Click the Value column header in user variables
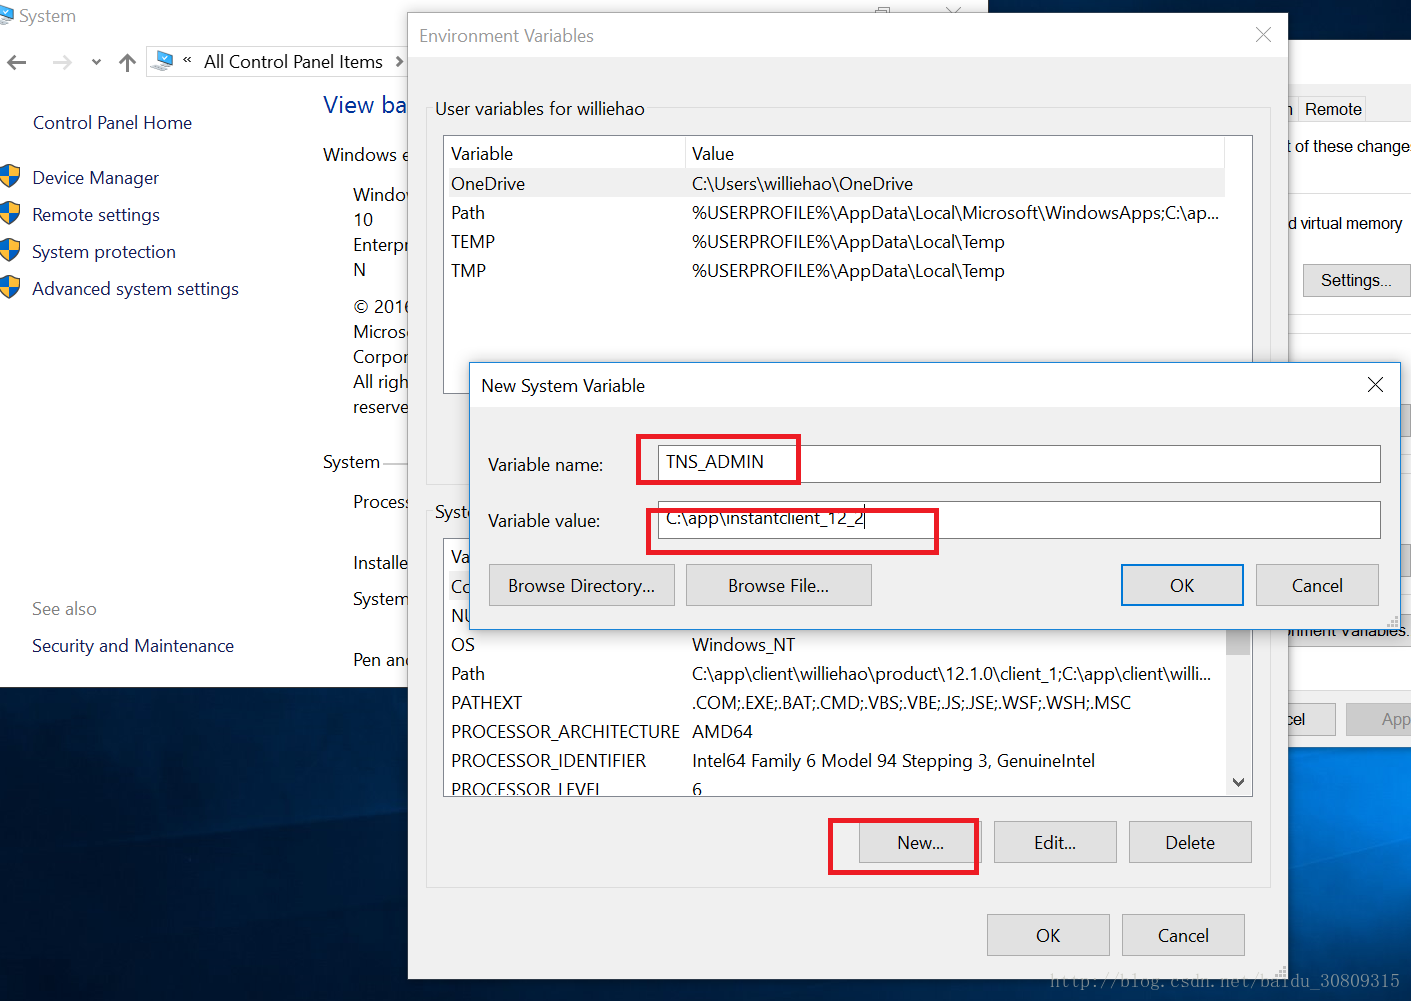Viewport: 1411px width, 1001px height. point(955,153)
